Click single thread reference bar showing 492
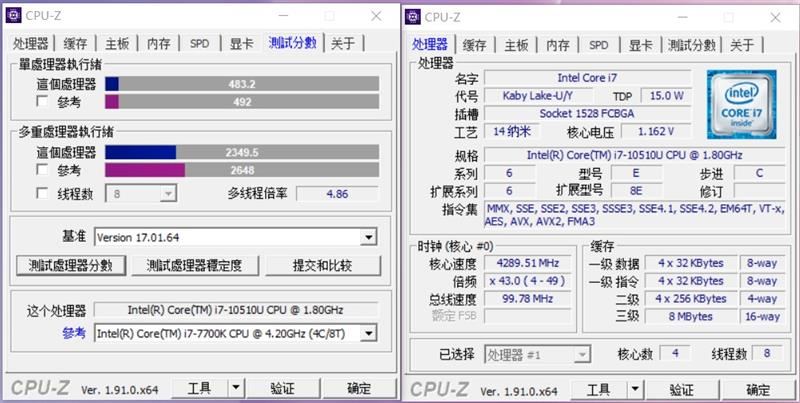This screenshot has width=800, height=403. [x=242, y=102]
